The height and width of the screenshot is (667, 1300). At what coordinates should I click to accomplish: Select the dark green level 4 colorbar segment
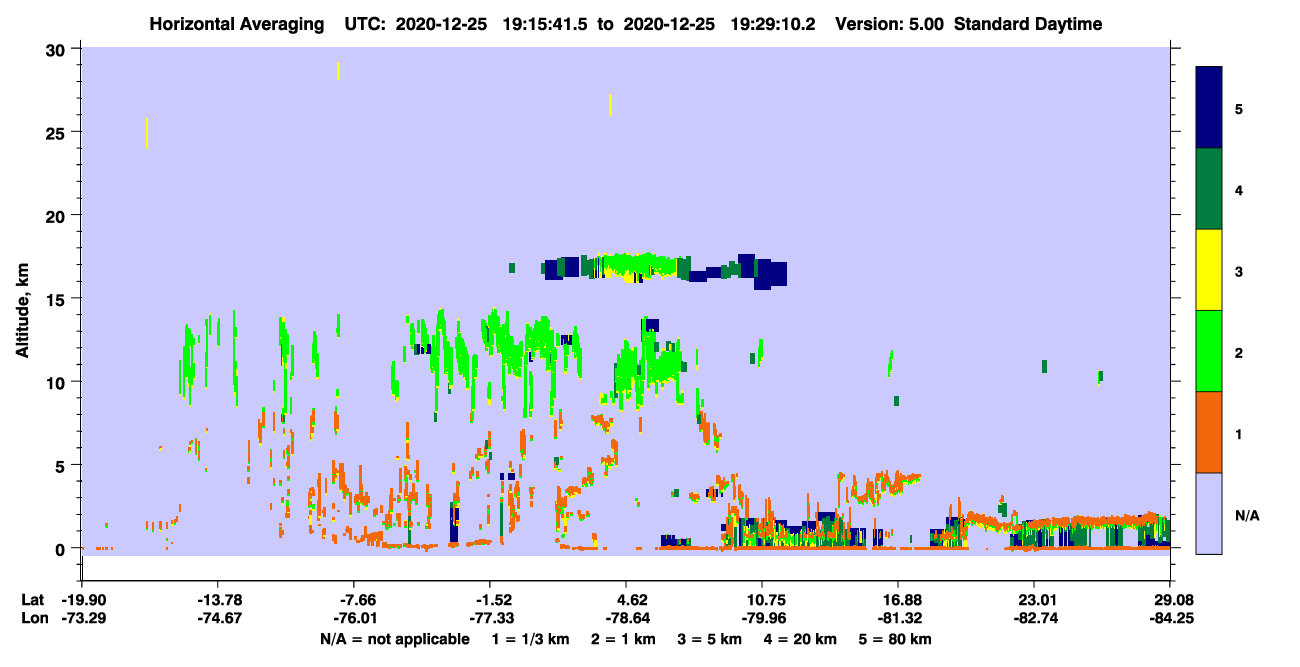tap(1209, 189)
